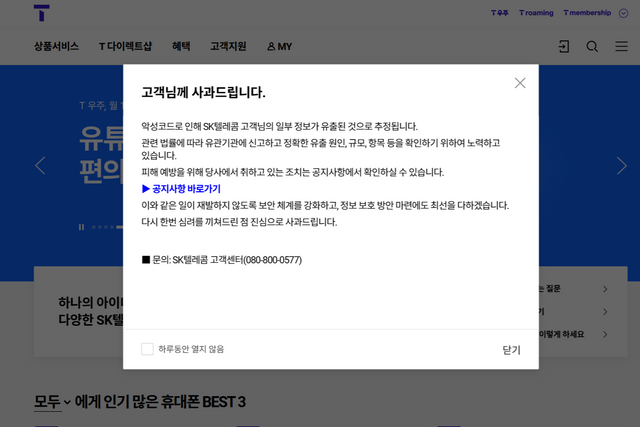Open the T roaming link
The image size is (640, 427).
coord(536,13)
